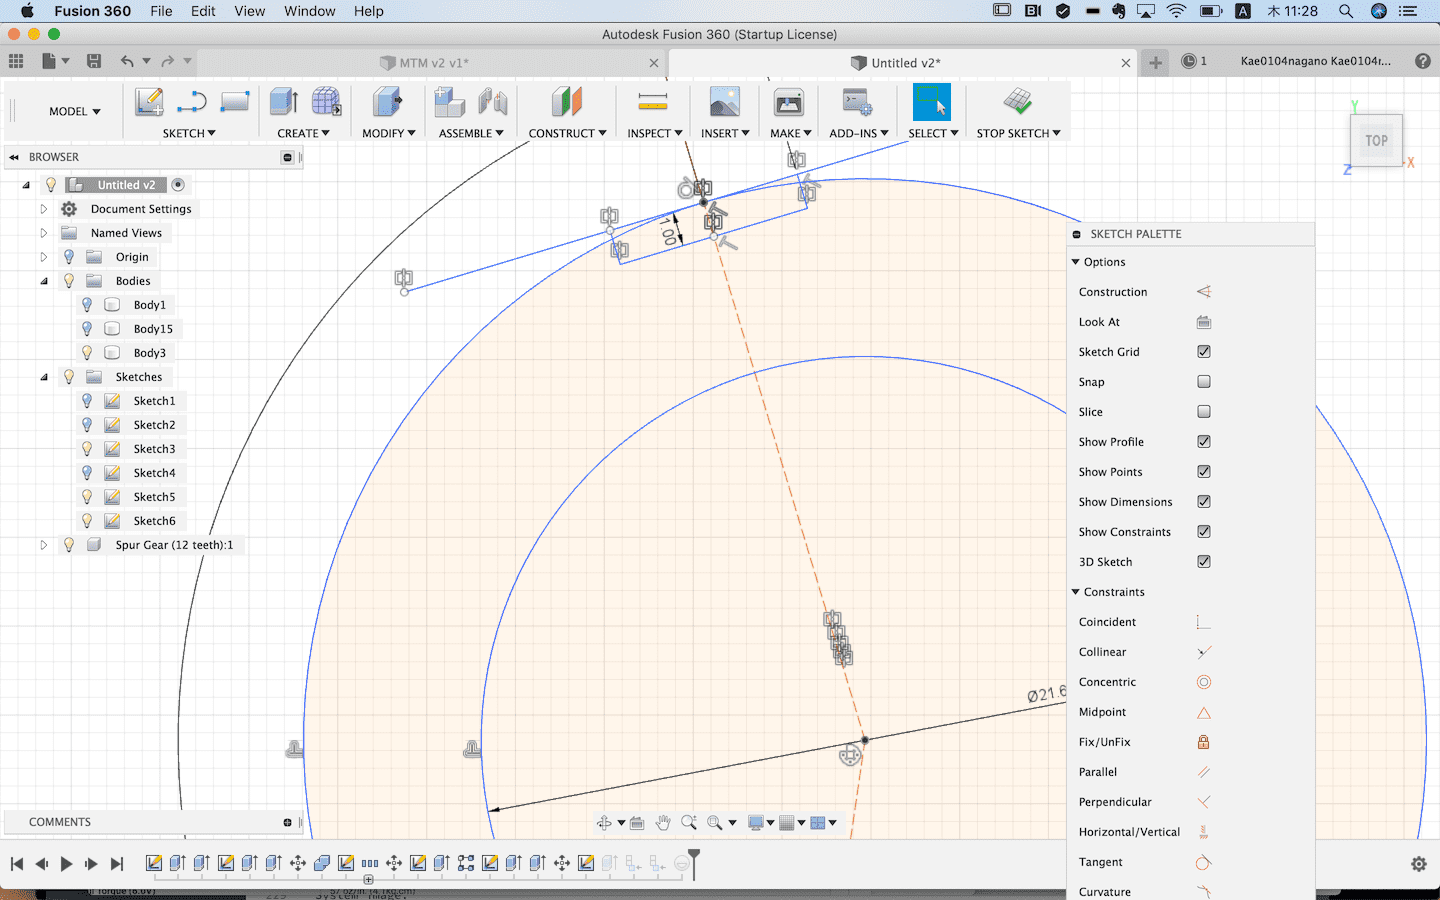This screenshot has height=900, width=1440.
Task: Enable the Snap checkbox
Action: tap(1203, 382)
